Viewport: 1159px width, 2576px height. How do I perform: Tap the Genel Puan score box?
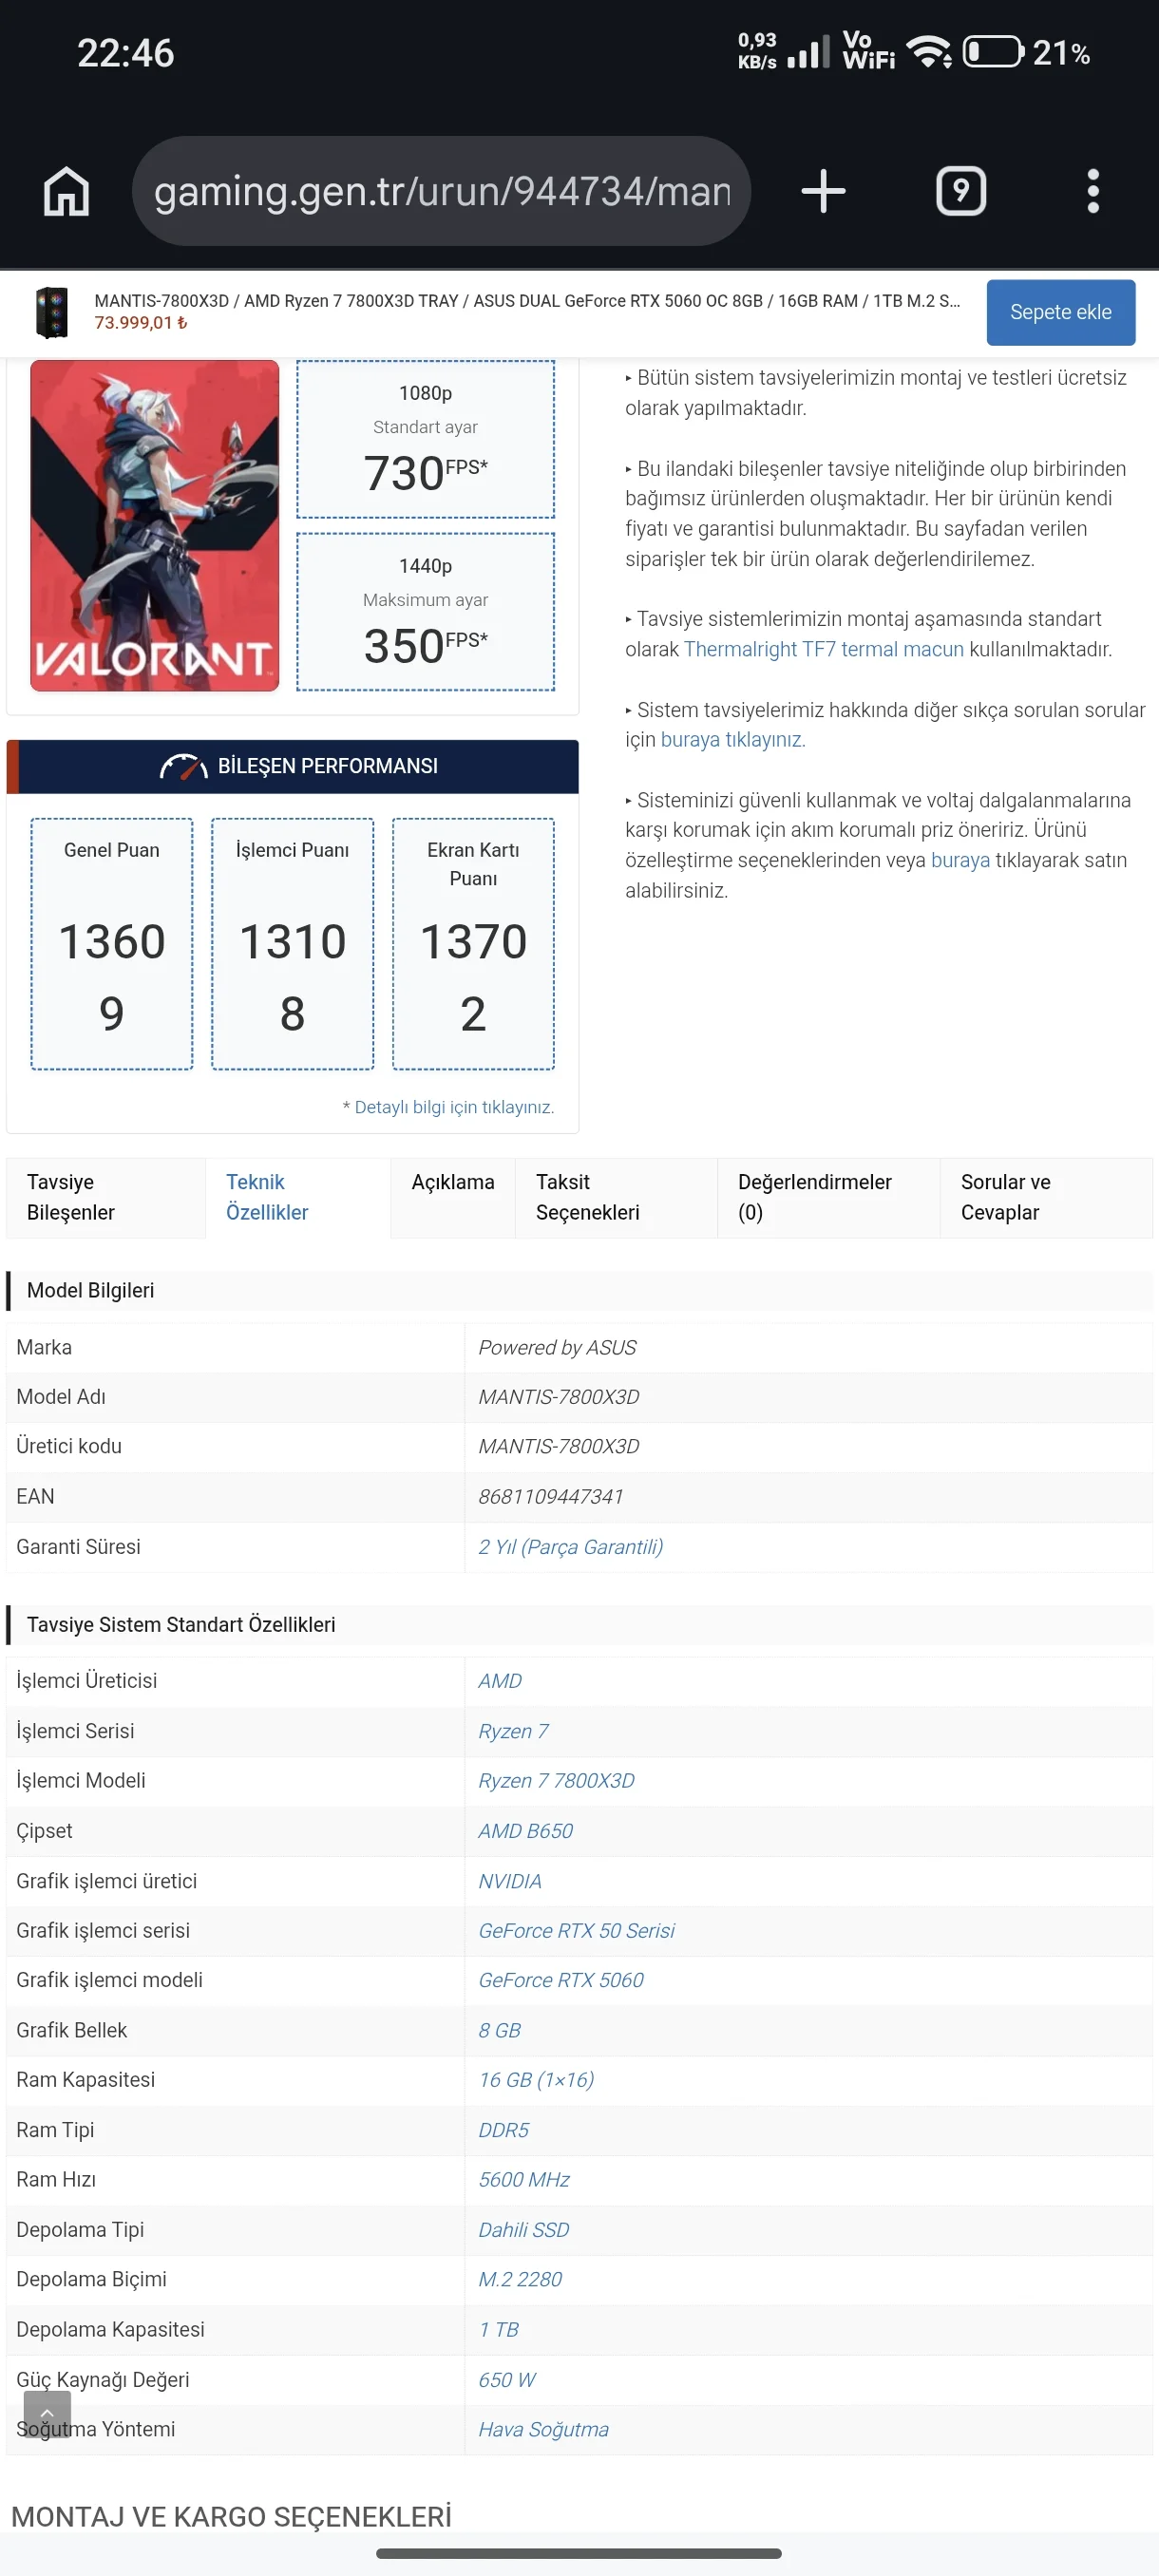coord(112,944)
